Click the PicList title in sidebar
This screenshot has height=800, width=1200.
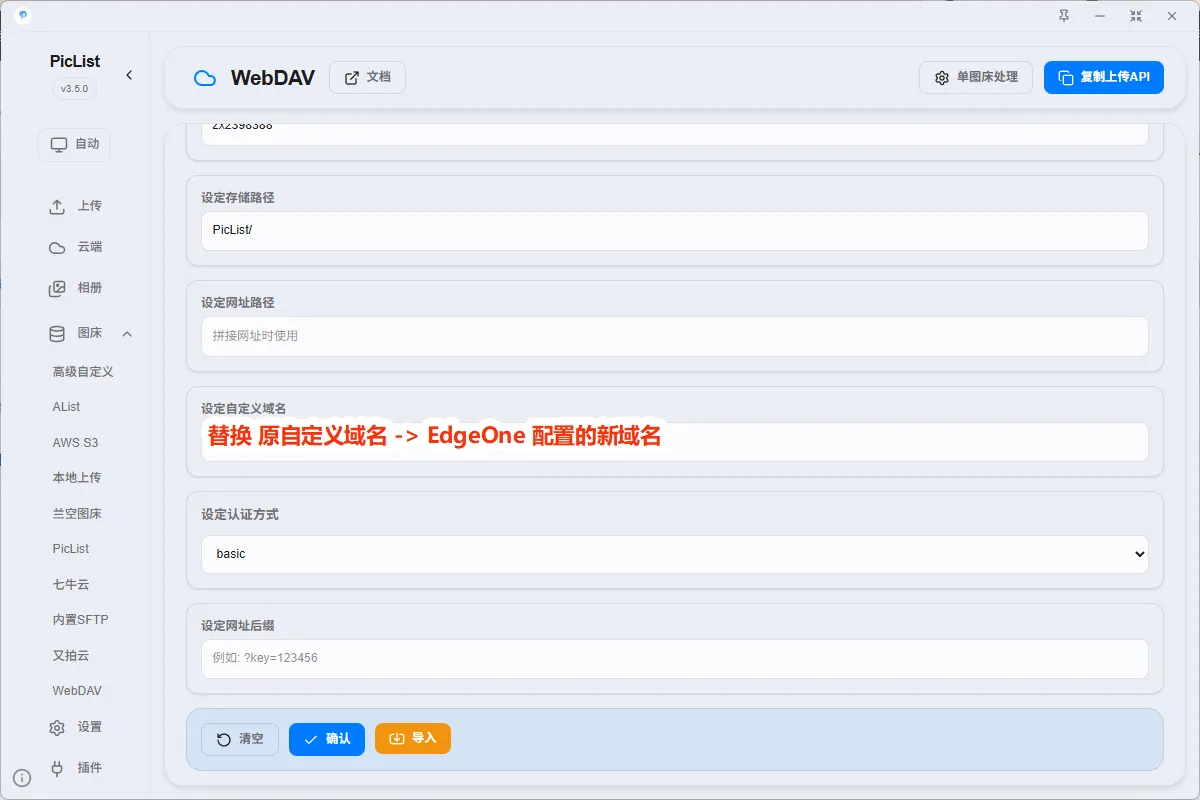tap(75, 61)
